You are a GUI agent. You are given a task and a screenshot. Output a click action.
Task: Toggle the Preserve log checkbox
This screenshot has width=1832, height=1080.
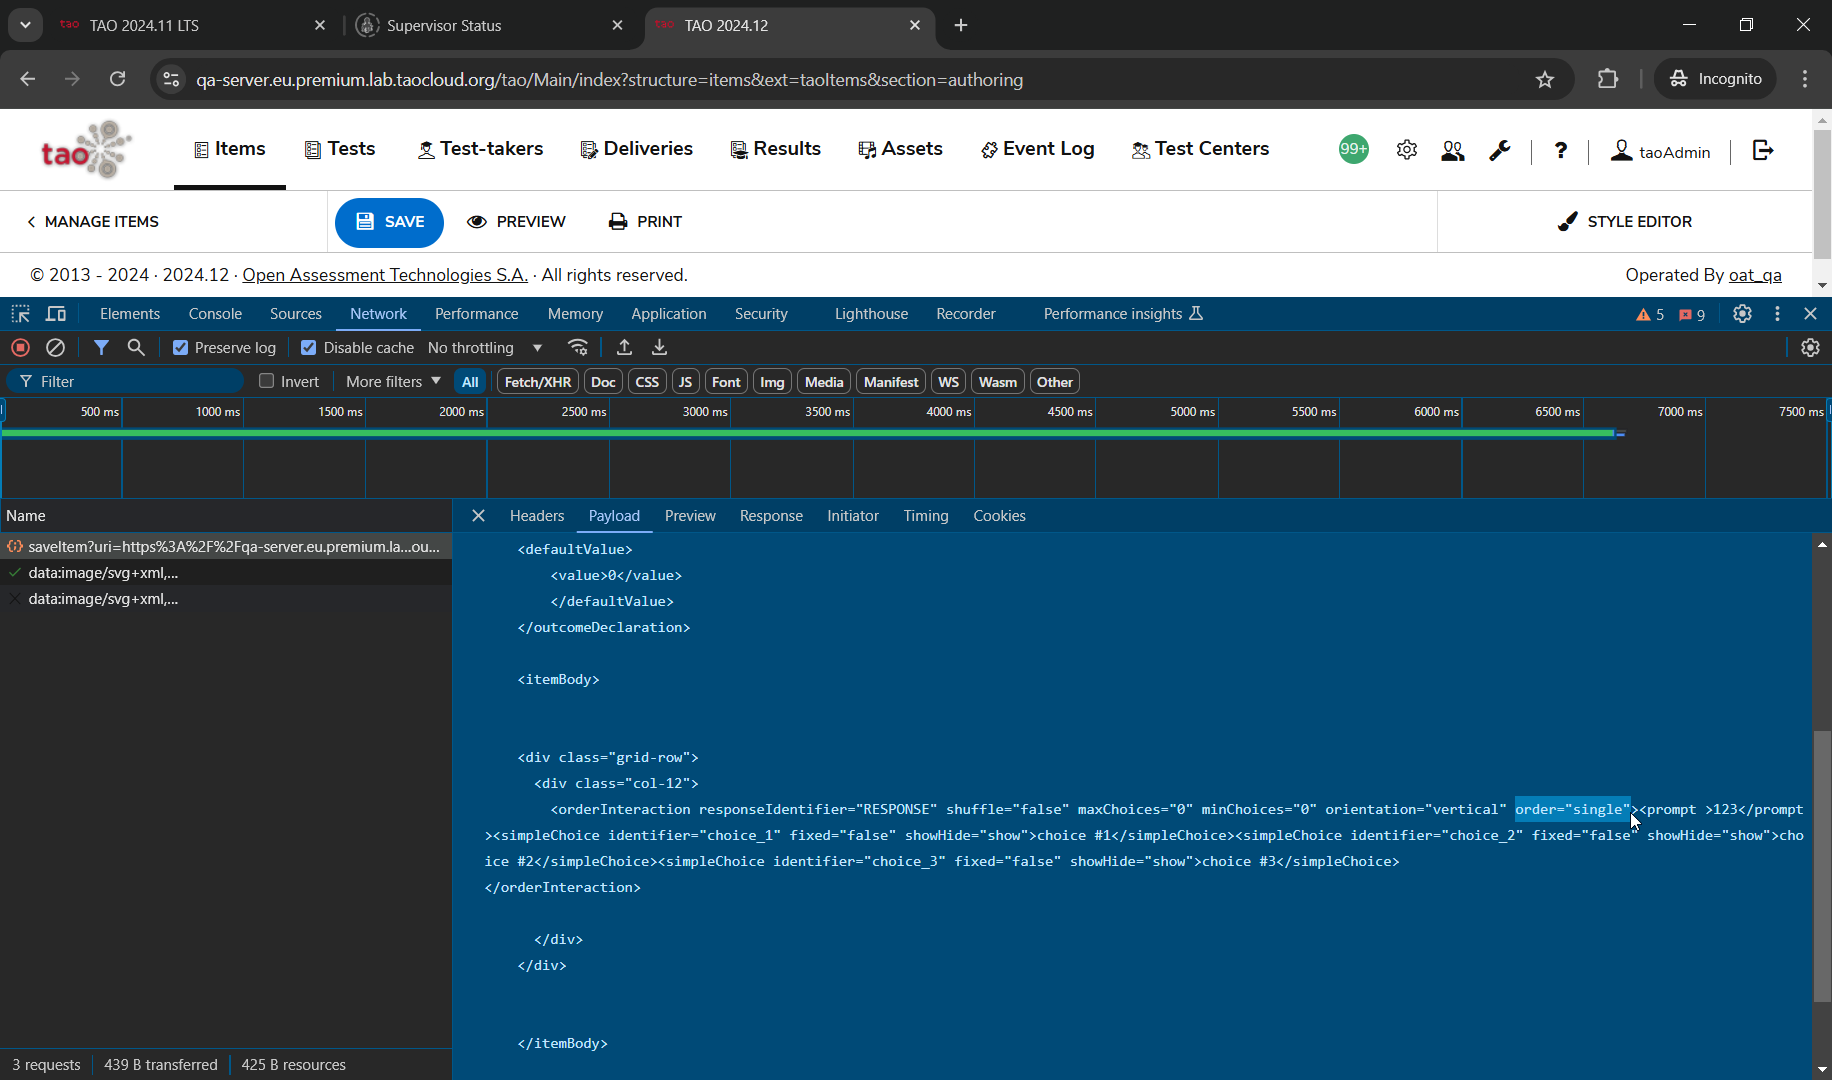[180, 348]
